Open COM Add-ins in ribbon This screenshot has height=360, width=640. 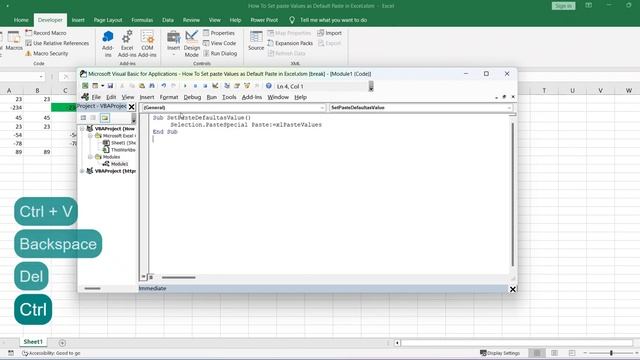coord(147,44)
